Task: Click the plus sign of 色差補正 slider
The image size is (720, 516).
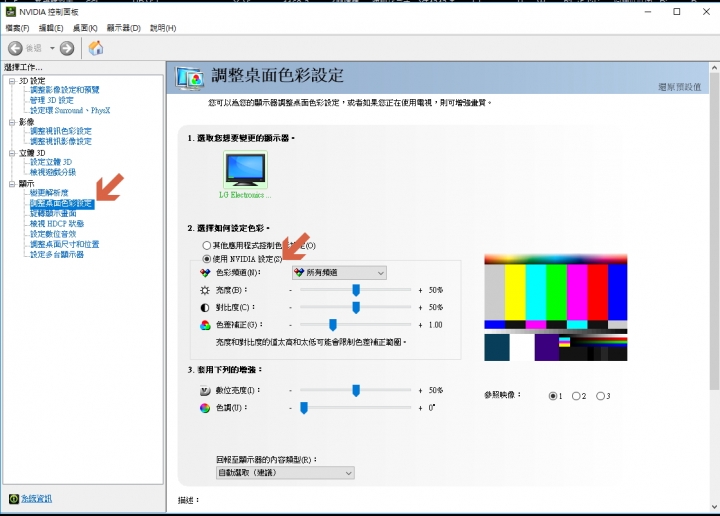Action: 420,325
